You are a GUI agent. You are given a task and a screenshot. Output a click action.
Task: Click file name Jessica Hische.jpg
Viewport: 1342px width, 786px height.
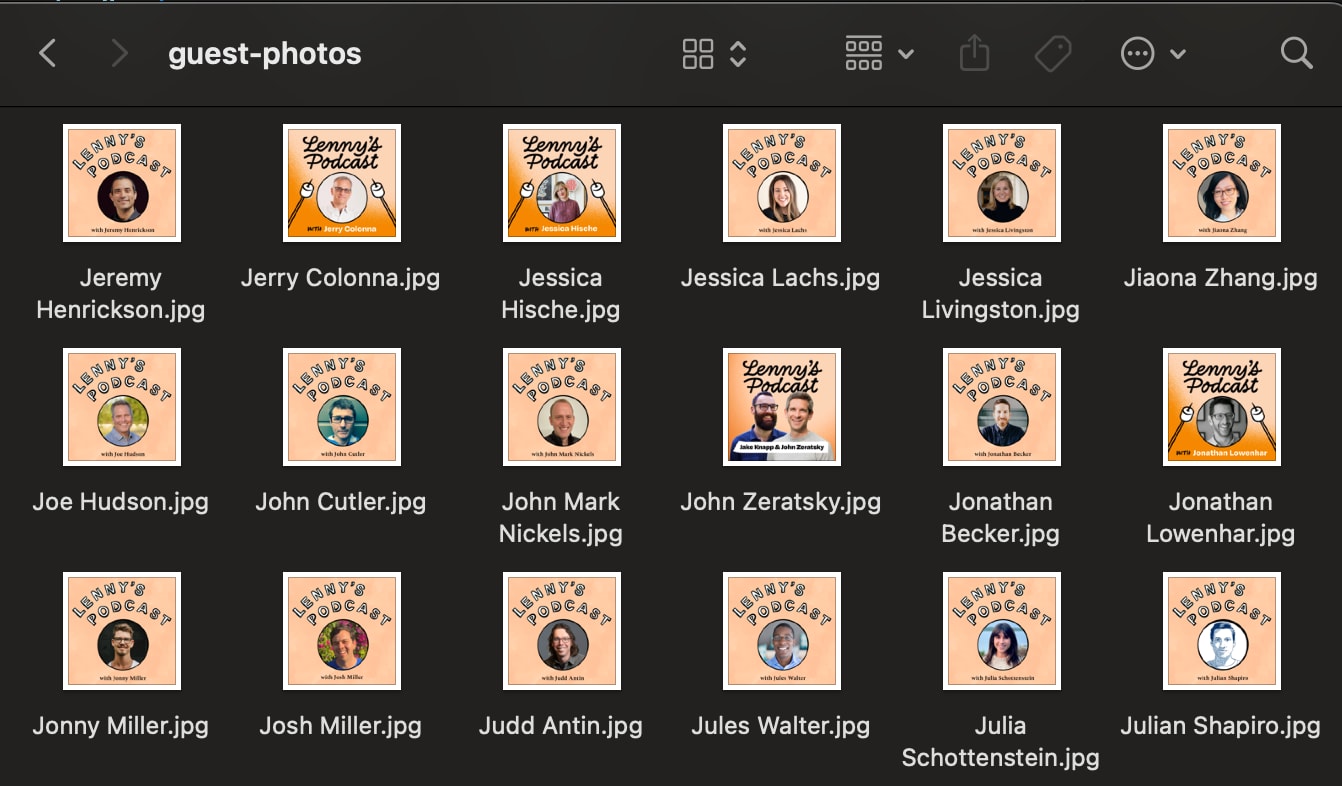pyautogui.click(x=561, y=294)
